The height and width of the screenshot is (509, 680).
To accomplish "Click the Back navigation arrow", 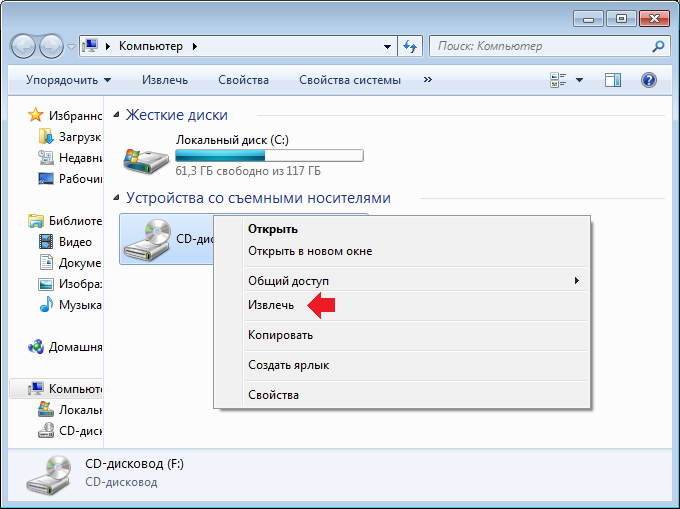I will [x=23, y=46].
